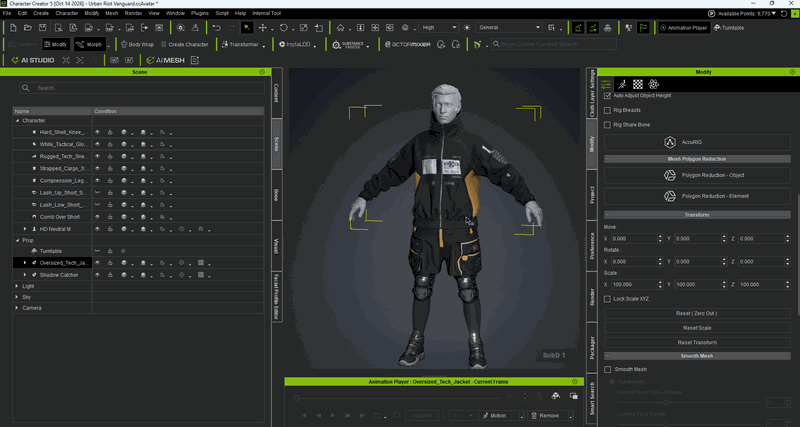The height and width of the screenshot is (427, 800).
Task: Click the Create Character button
Action: 184,44
